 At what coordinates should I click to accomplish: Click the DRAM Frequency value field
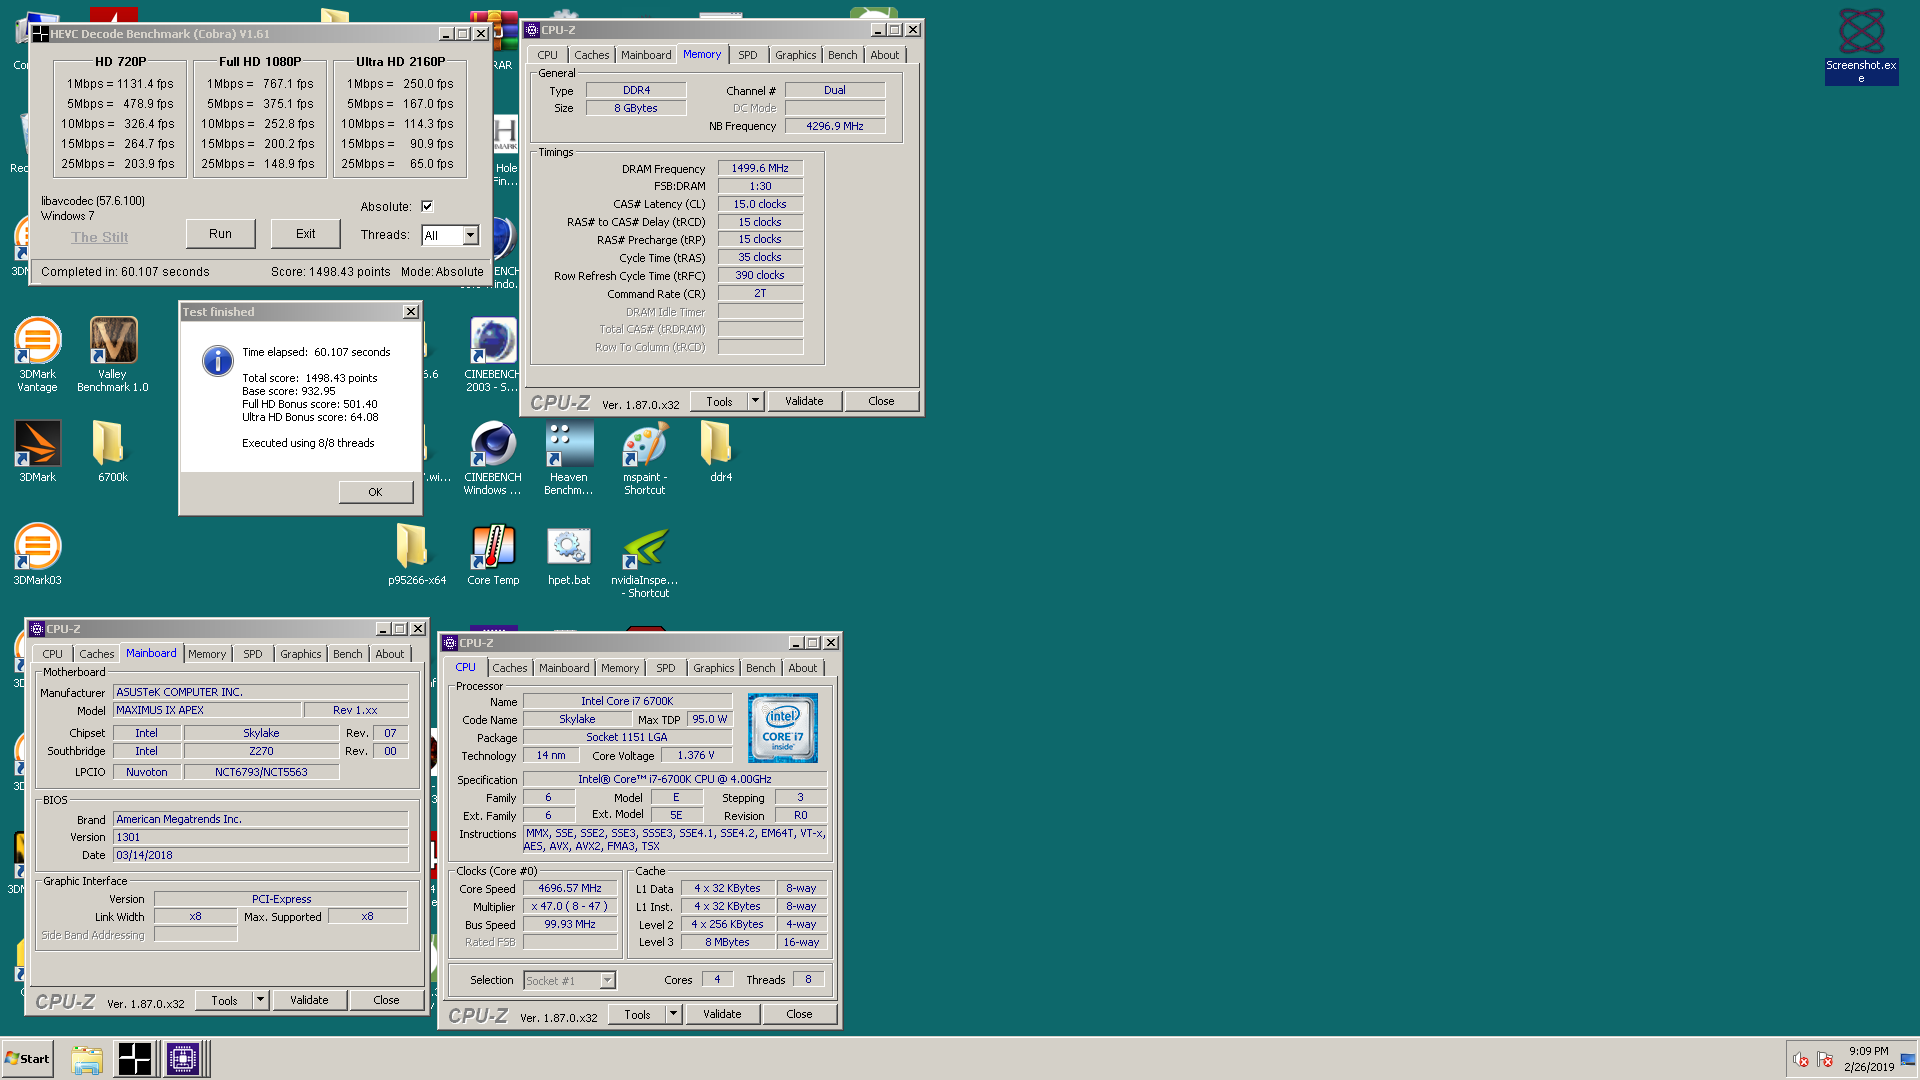pos(760,168)
